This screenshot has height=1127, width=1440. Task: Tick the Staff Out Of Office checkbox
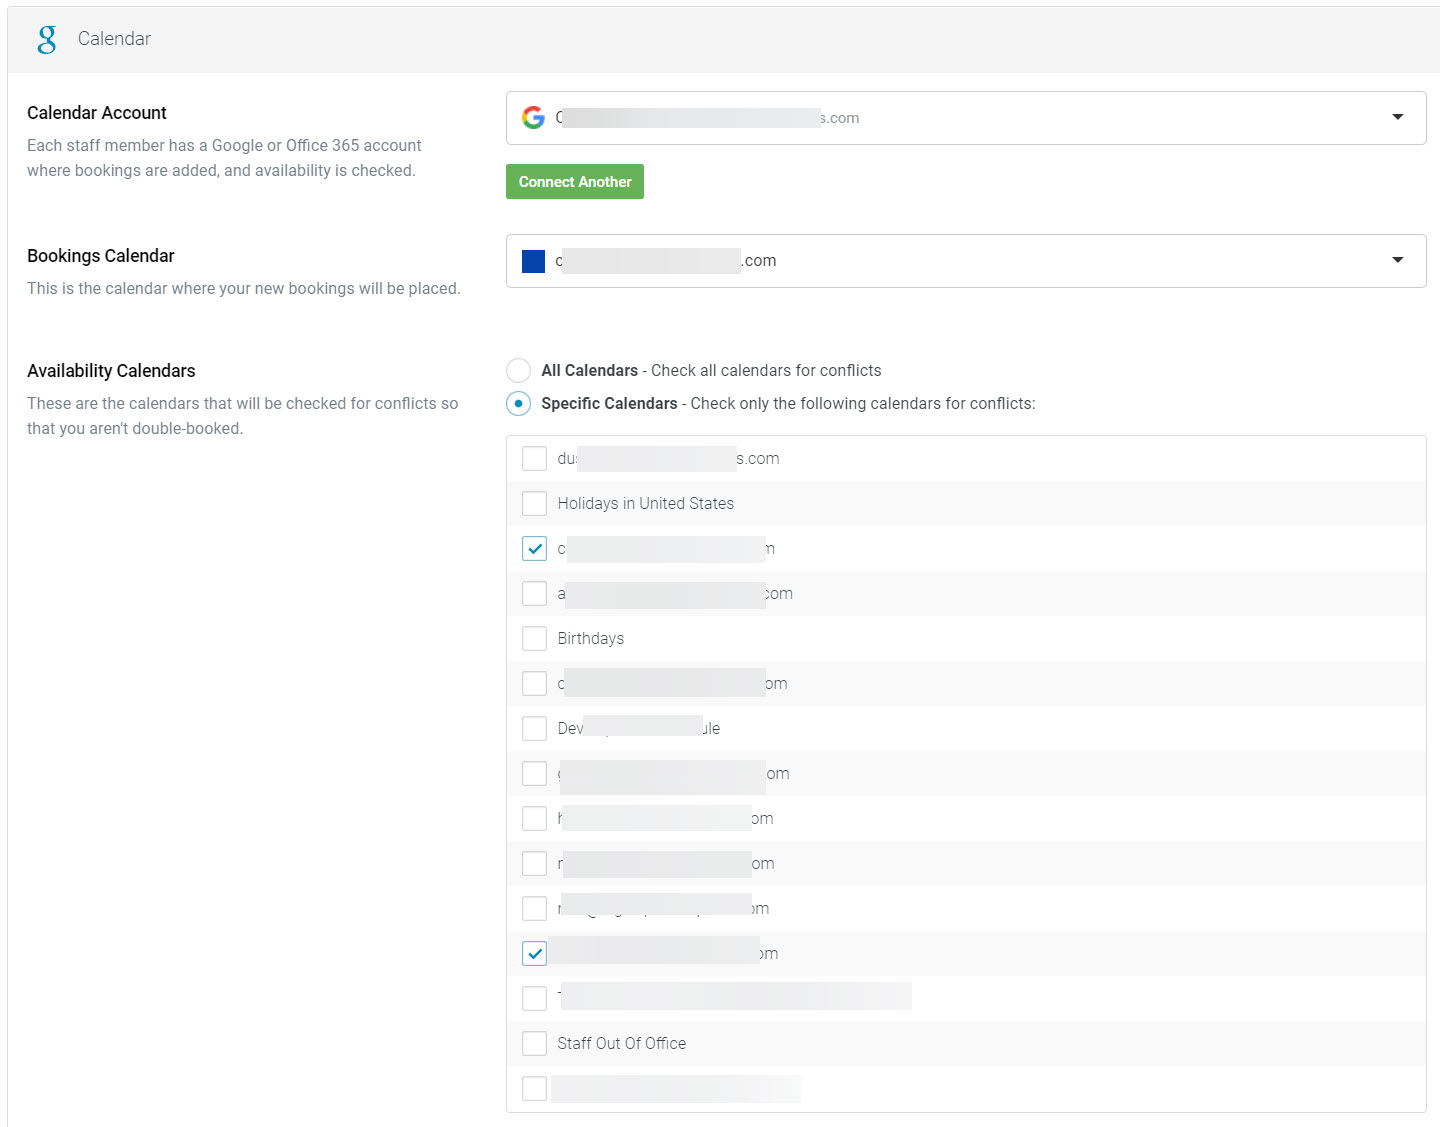click(x=535, y=1044)
